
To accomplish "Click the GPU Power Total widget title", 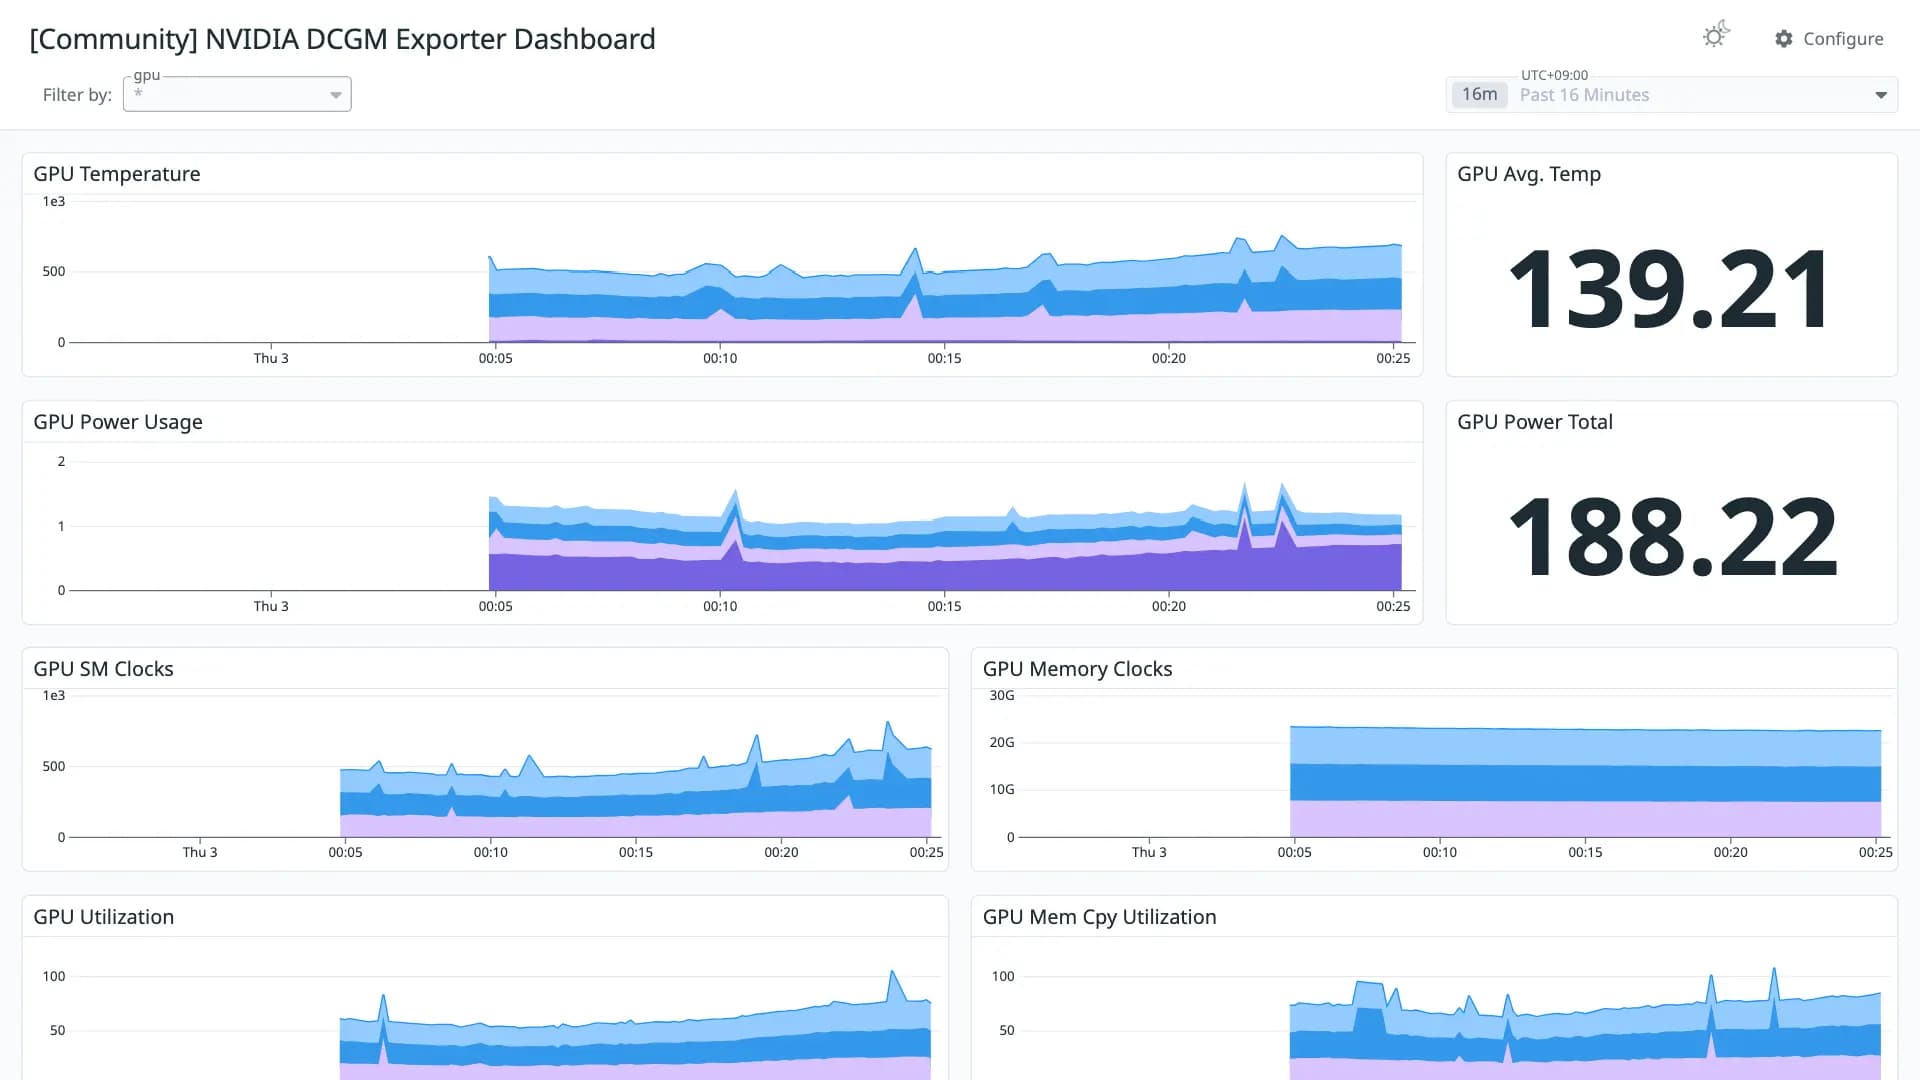I will 1535,422.
